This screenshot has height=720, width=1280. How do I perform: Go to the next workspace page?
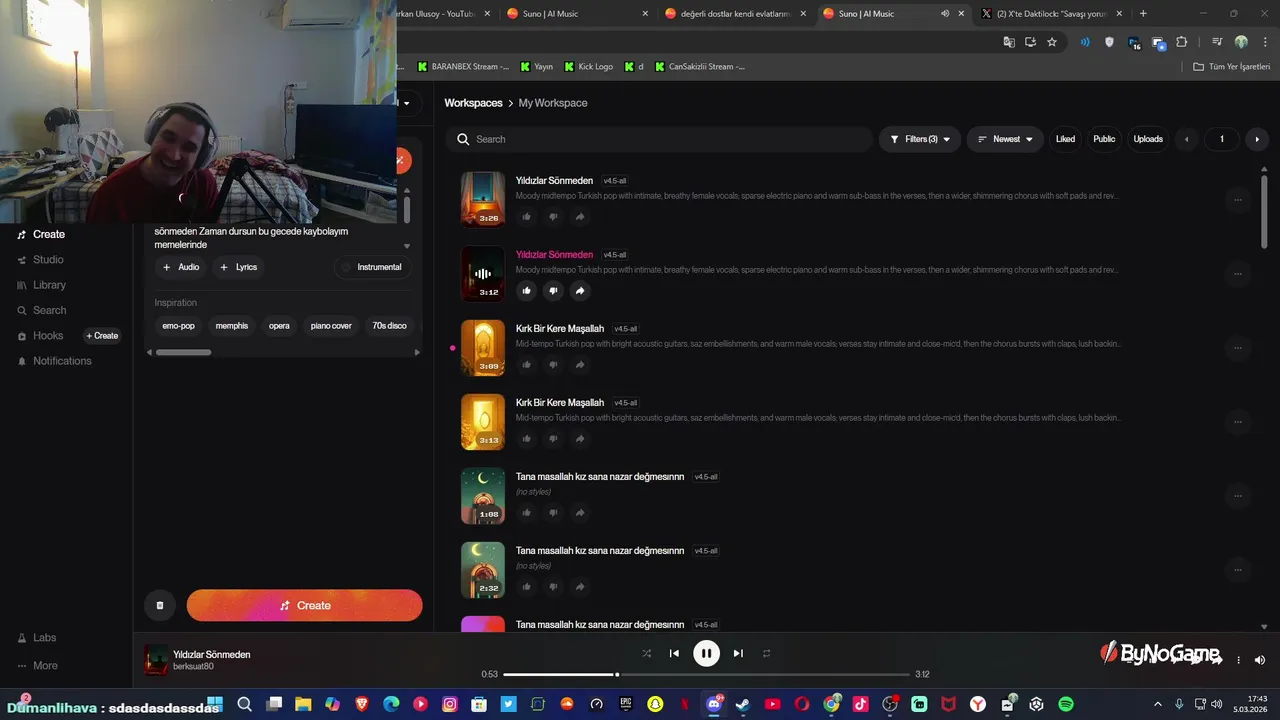tap(1257, 139)
